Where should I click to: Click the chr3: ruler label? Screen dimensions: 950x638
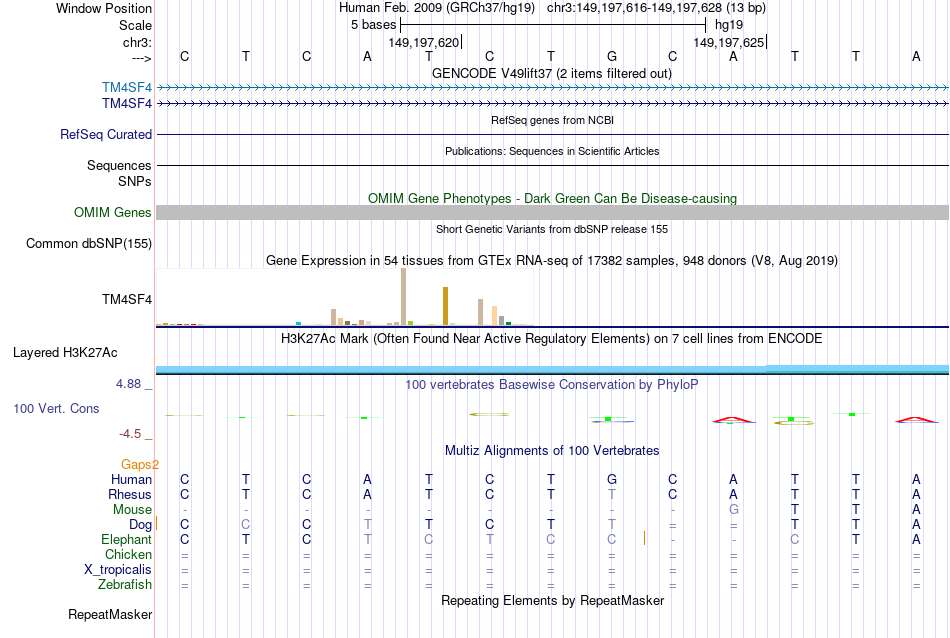point(137,42)
